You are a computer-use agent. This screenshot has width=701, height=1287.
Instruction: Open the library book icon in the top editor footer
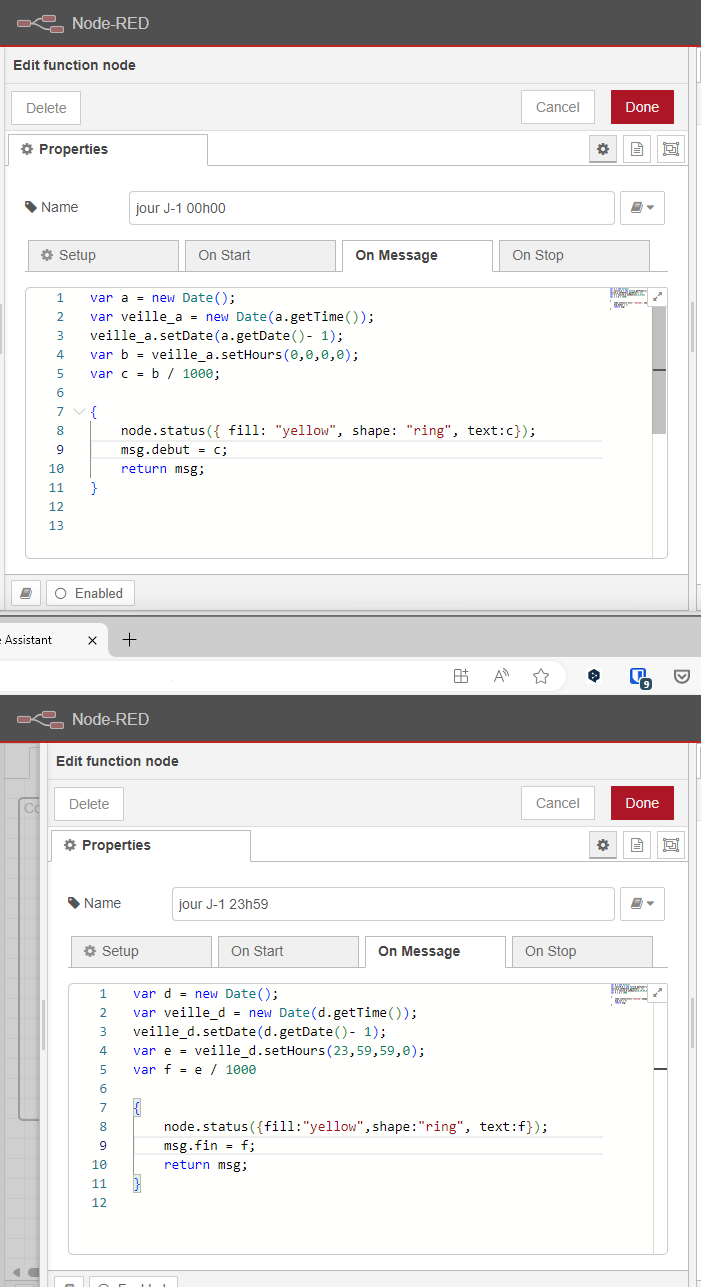point(26,593)
